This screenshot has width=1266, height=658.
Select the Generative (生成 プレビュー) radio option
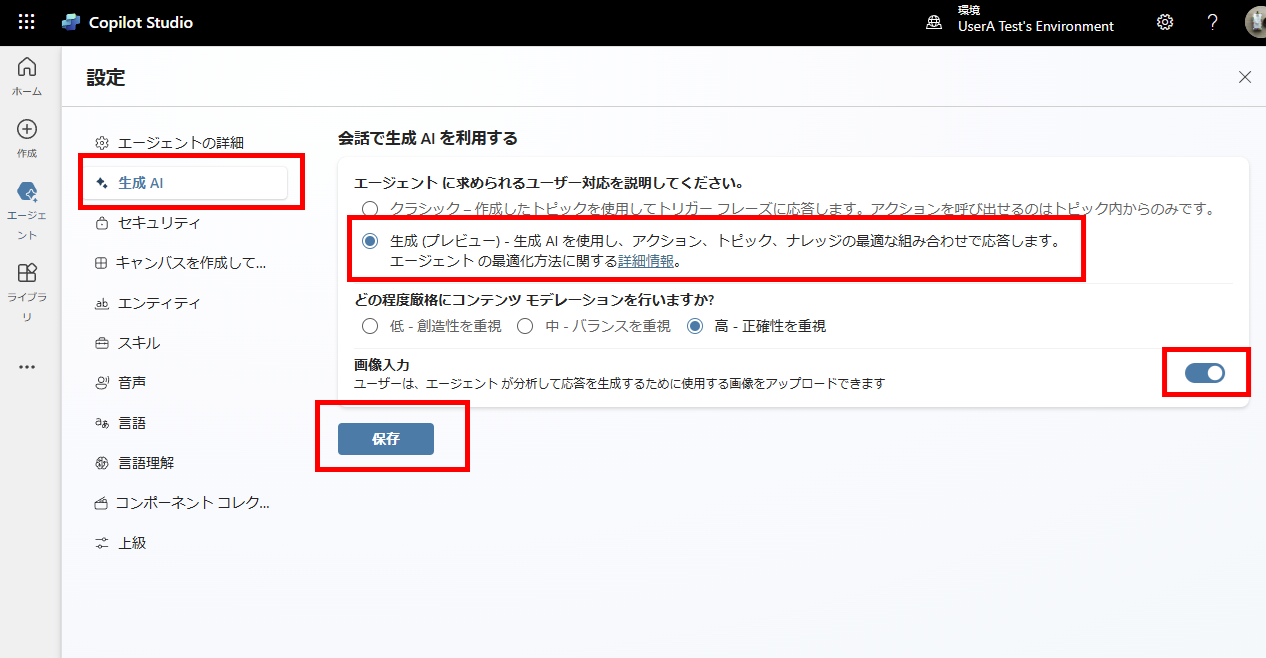371,242
